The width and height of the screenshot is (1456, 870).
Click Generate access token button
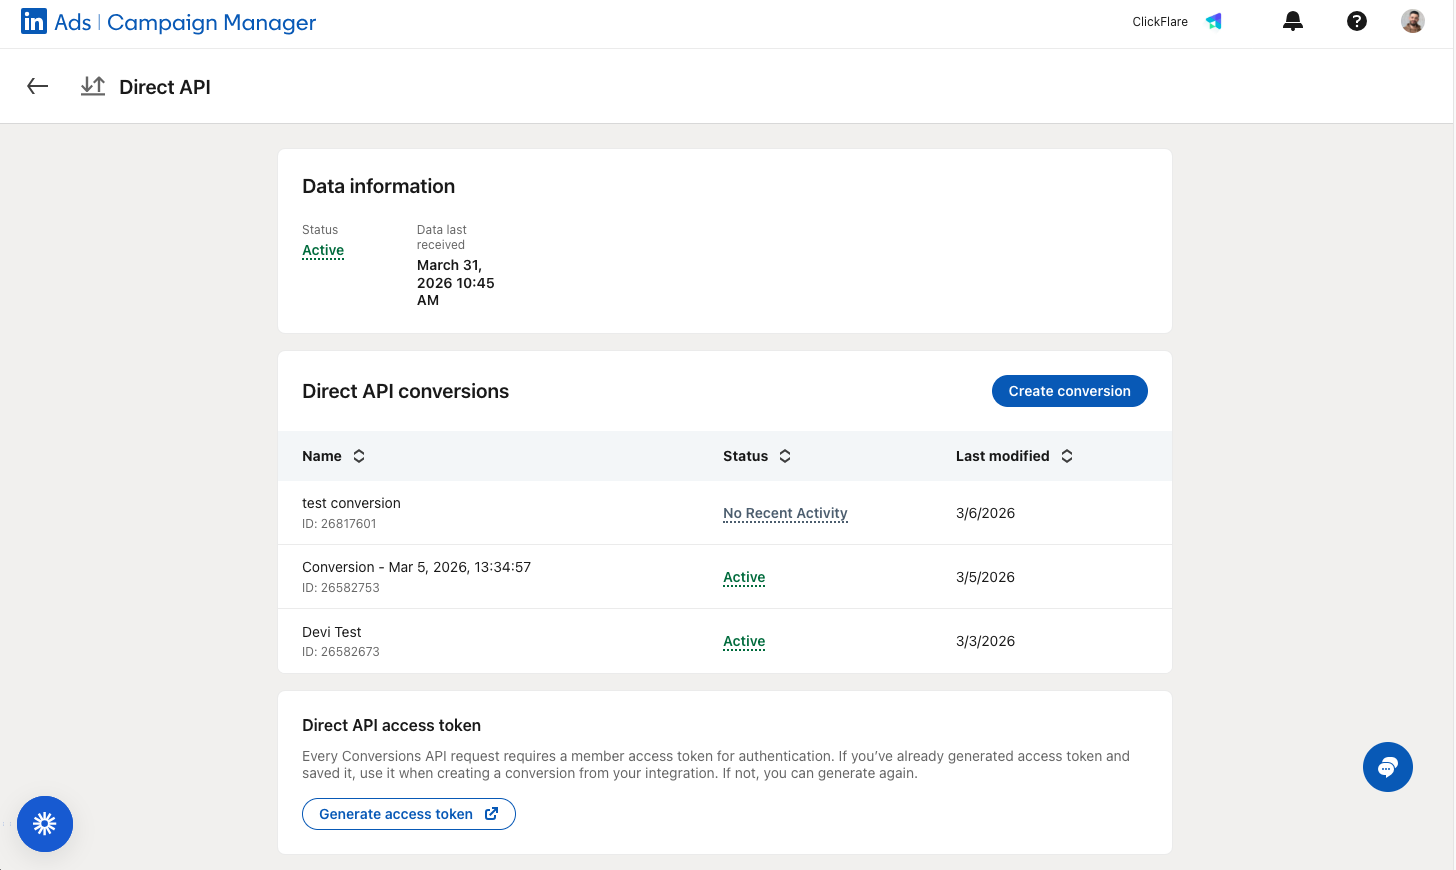coord(408,814)
